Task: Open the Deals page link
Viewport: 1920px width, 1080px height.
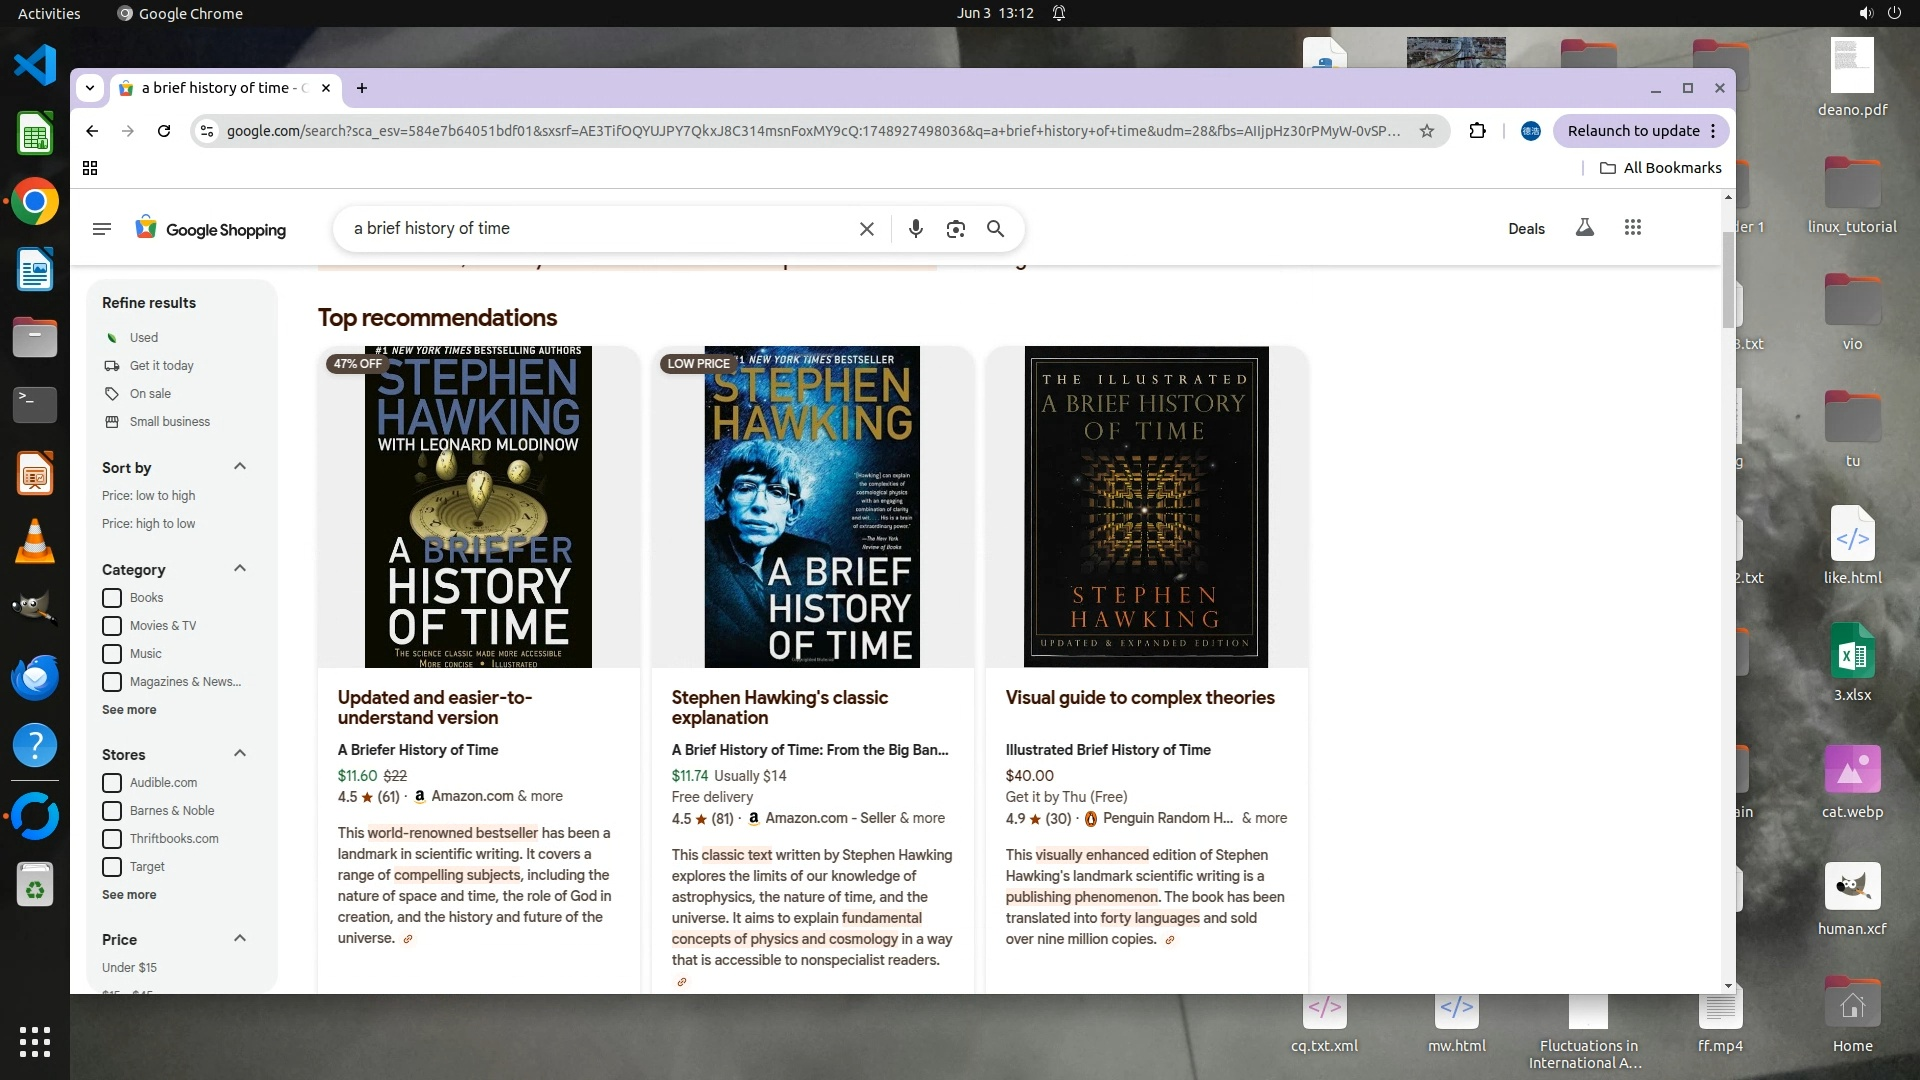Action: coord(1526,229)
